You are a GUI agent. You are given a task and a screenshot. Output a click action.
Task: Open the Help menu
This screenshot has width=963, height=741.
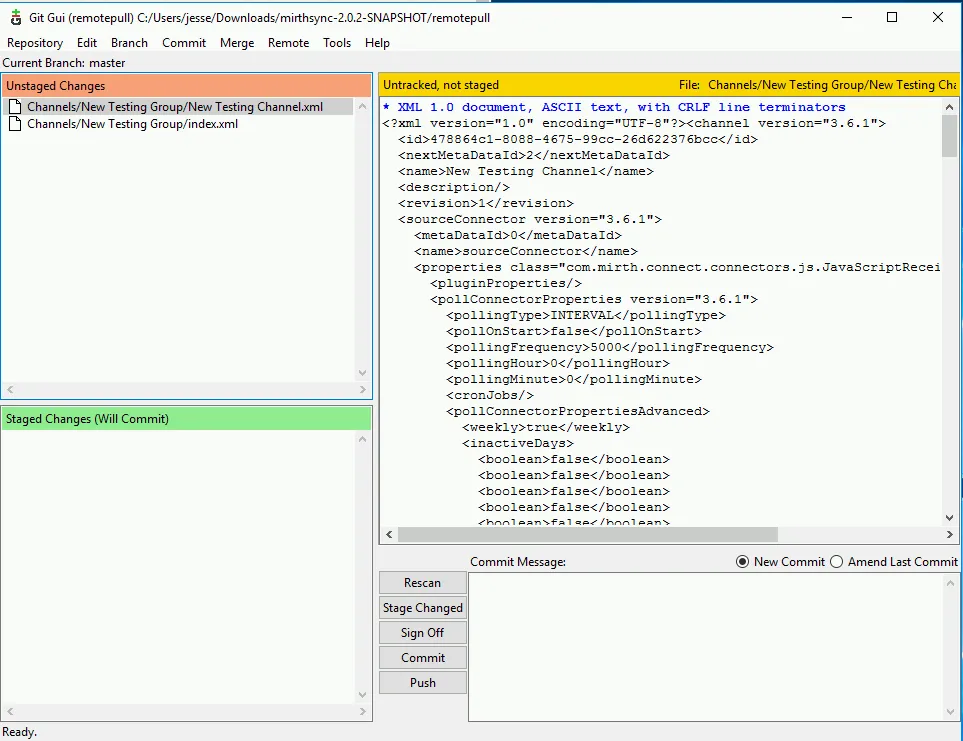[377, 43]
